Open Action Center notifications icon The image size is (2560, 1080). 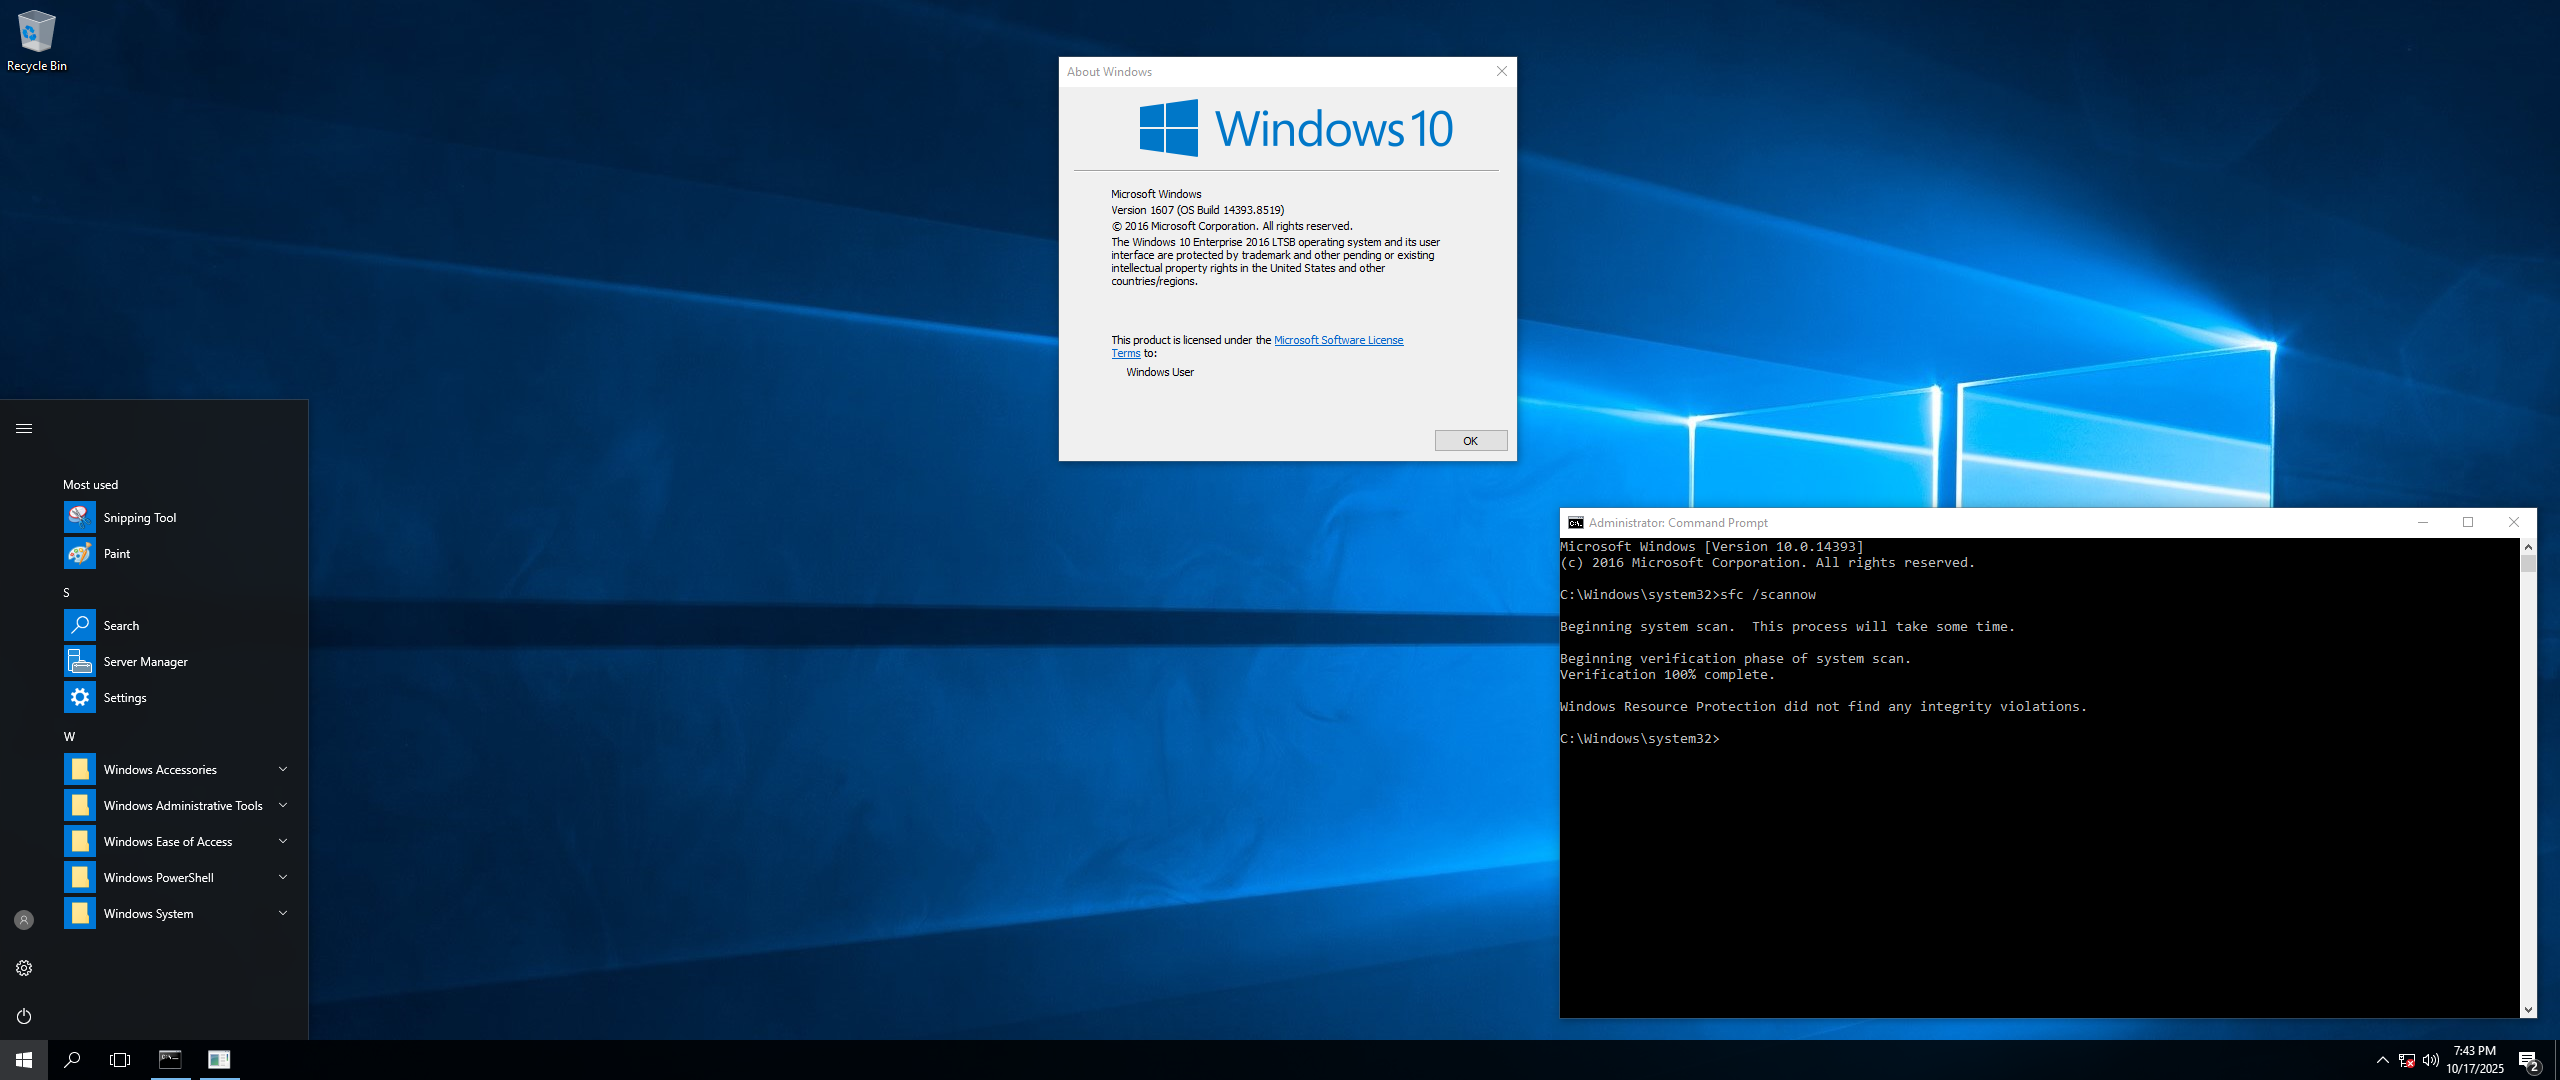point(2528,1060)
